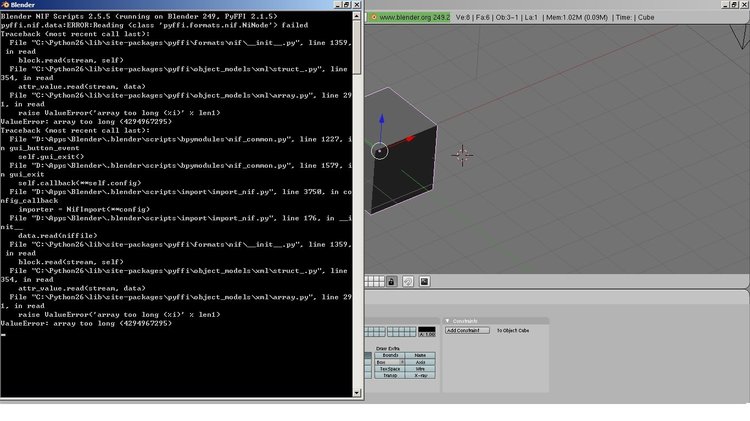
Task: Click the 'pyffi.nif.data:ERROR:Reading' console line
Action: [x=154, y=25]
